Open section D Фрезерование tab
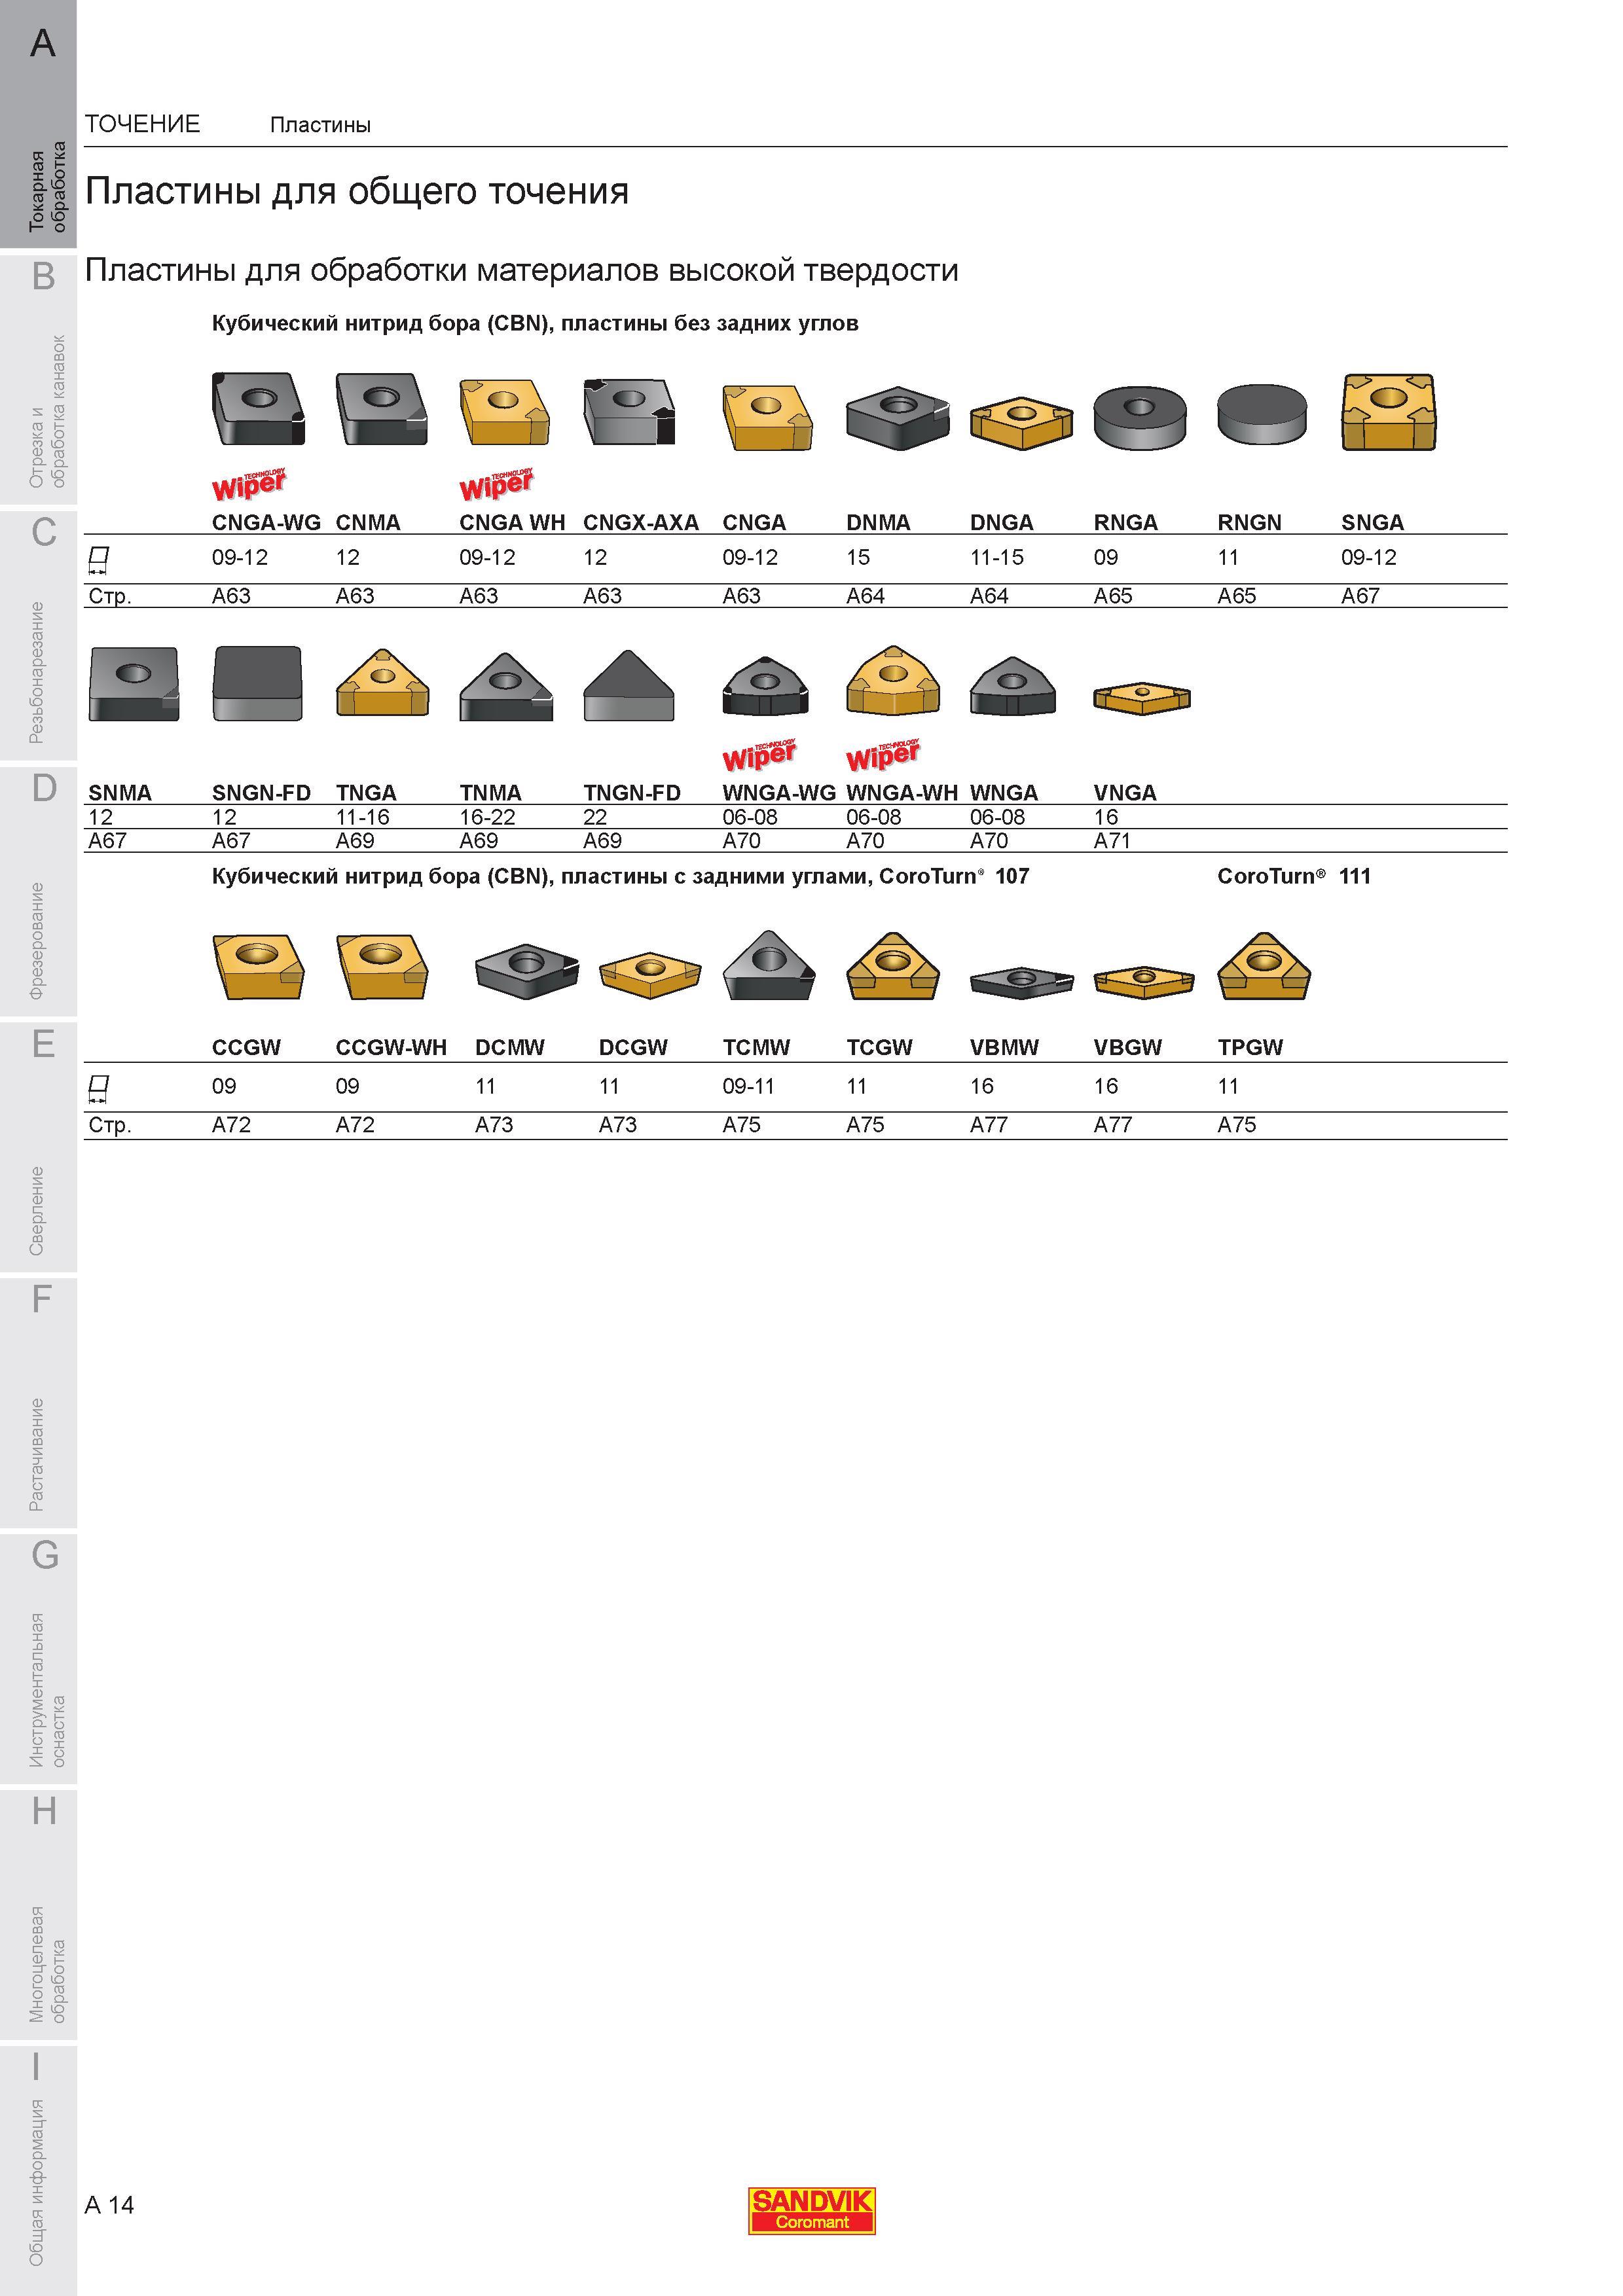This screenshot has width=1623, height=2296. [x=38, y=892]
